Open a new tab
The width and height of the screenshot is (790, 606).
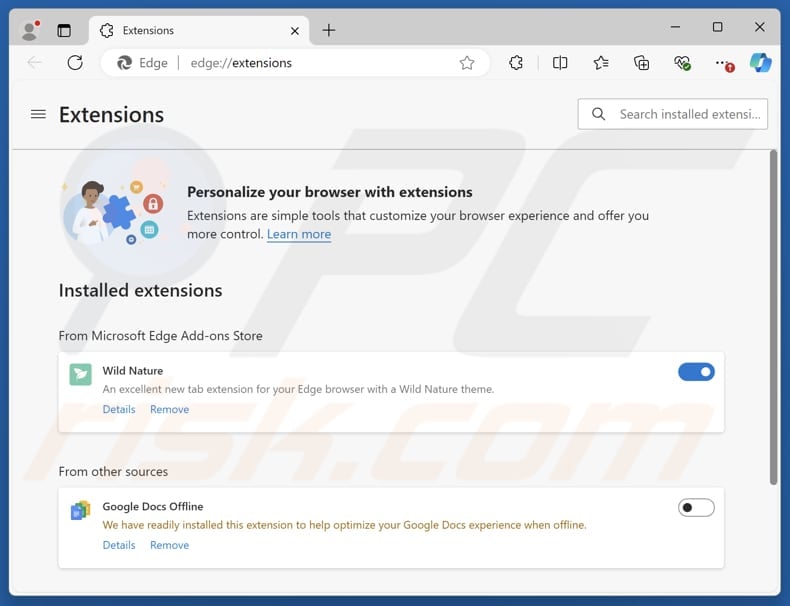coord(328,30)
